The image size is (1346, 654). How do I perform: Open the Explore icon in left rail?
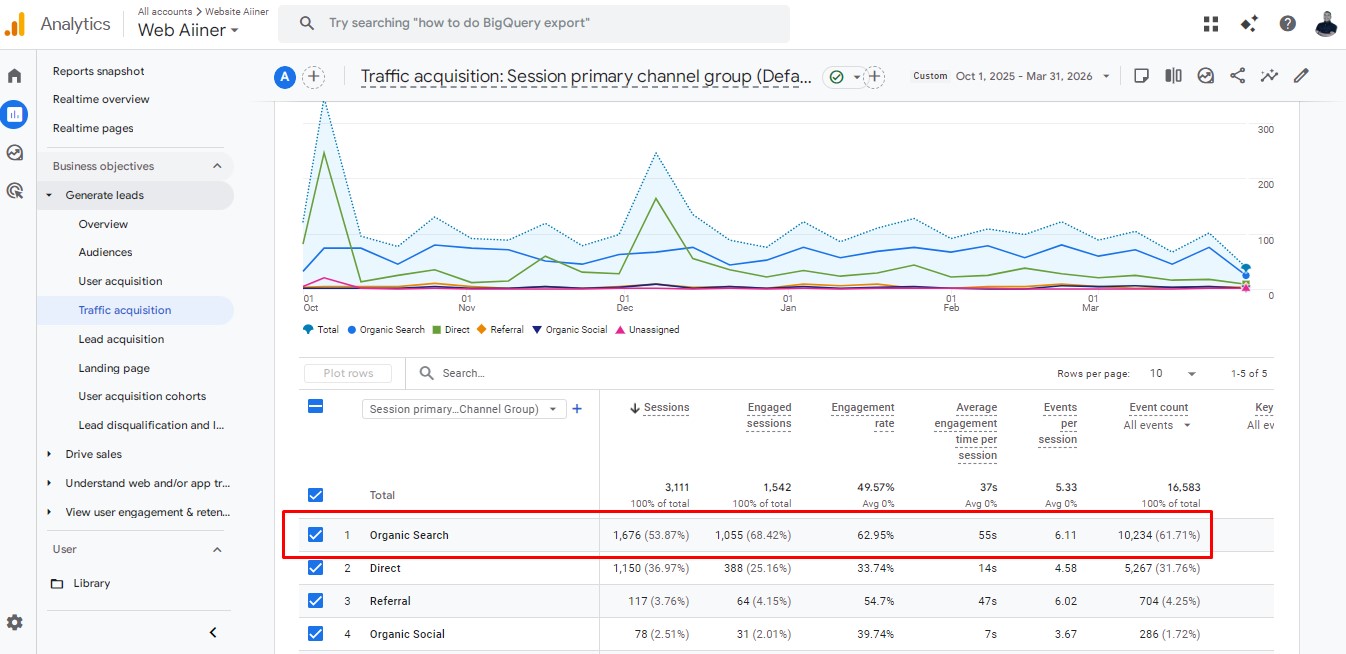point(14,153)
